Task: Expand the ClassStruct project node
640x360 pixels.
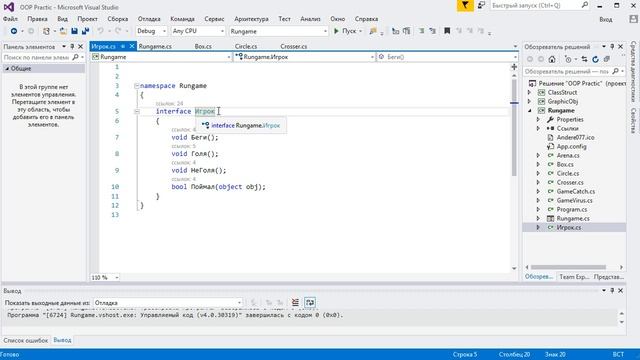Action: click(529, 93)
